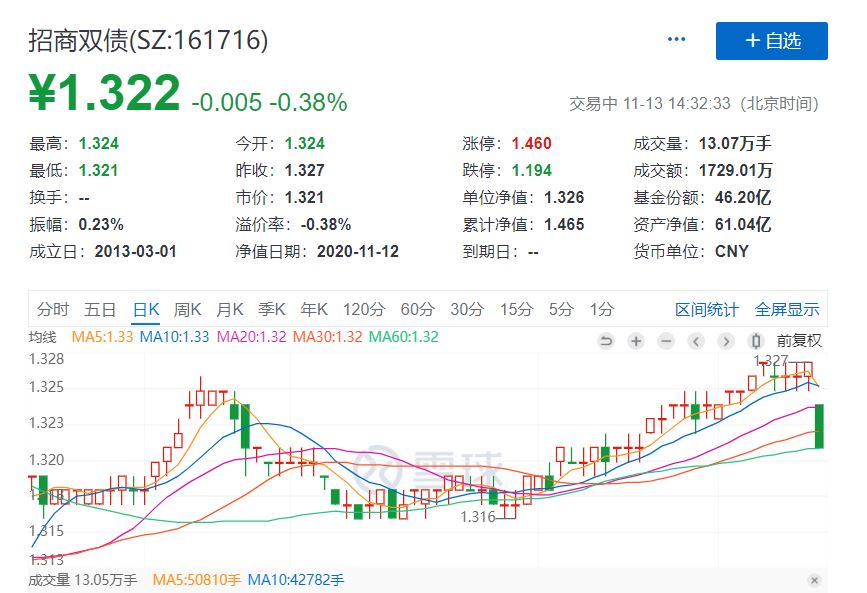Click the 累计净值 value 1.465
The width and height of the screenshot is (867, 593).
point(564,225)
